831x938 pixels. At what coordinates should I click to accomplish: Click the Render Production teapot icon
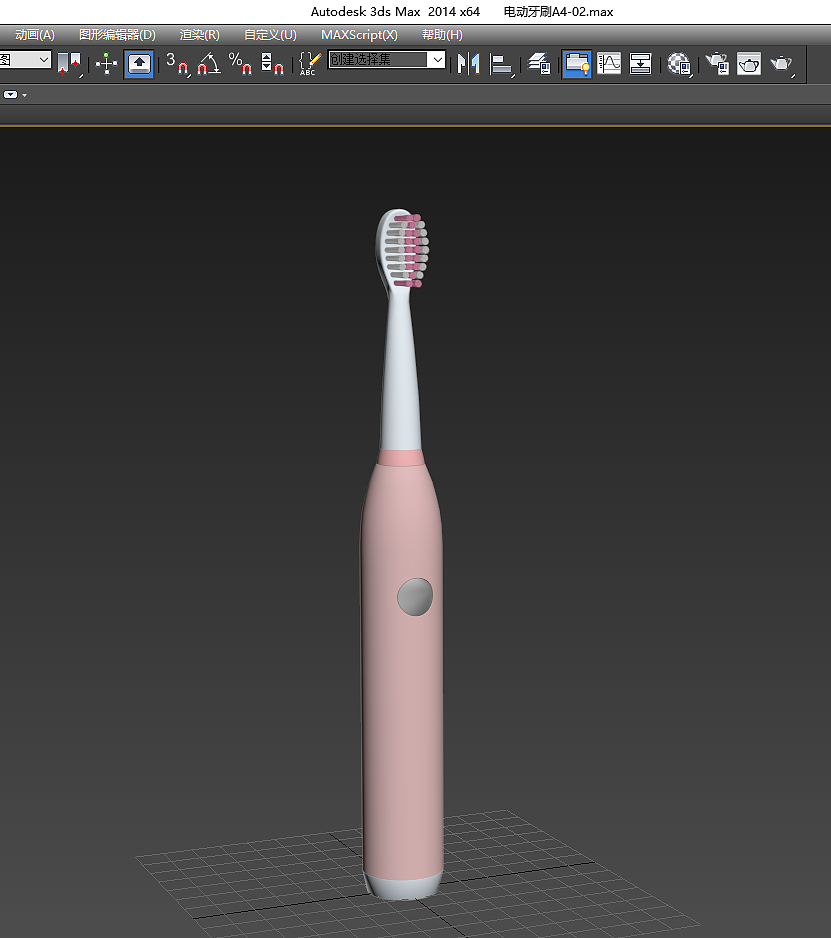pos(781,63)
